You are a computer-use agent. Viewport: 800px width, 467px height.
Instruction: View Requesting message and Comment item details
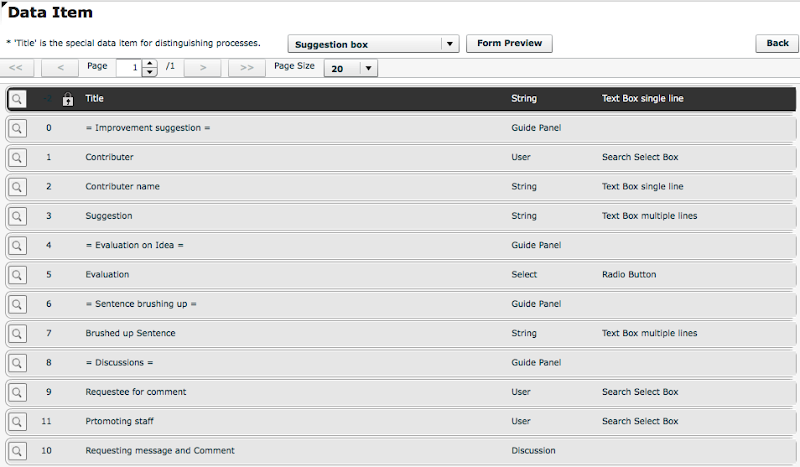pyautogui.click(x=18, y=451)
